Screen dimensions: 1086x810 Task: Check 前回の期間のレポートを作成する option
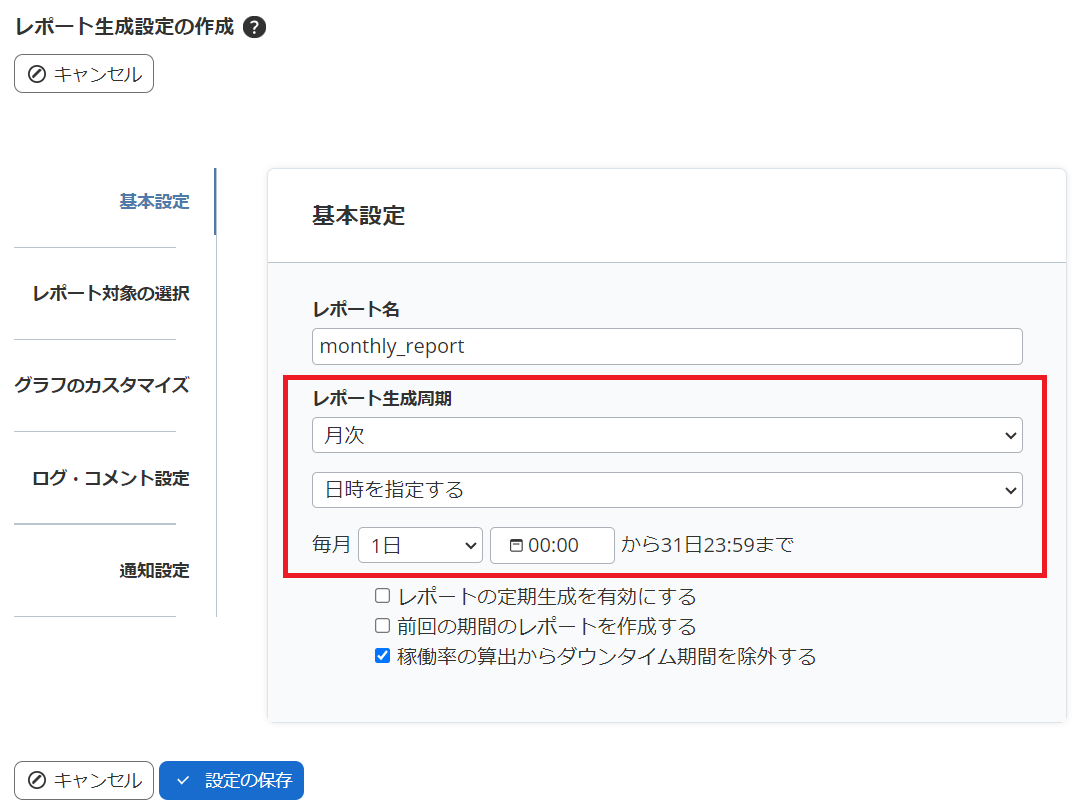(381, 625)
